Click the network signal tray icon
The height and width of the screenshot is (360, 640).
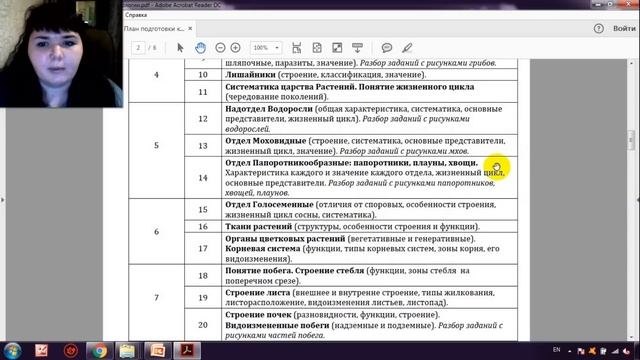pyautogui.click(x=615, y=351)
